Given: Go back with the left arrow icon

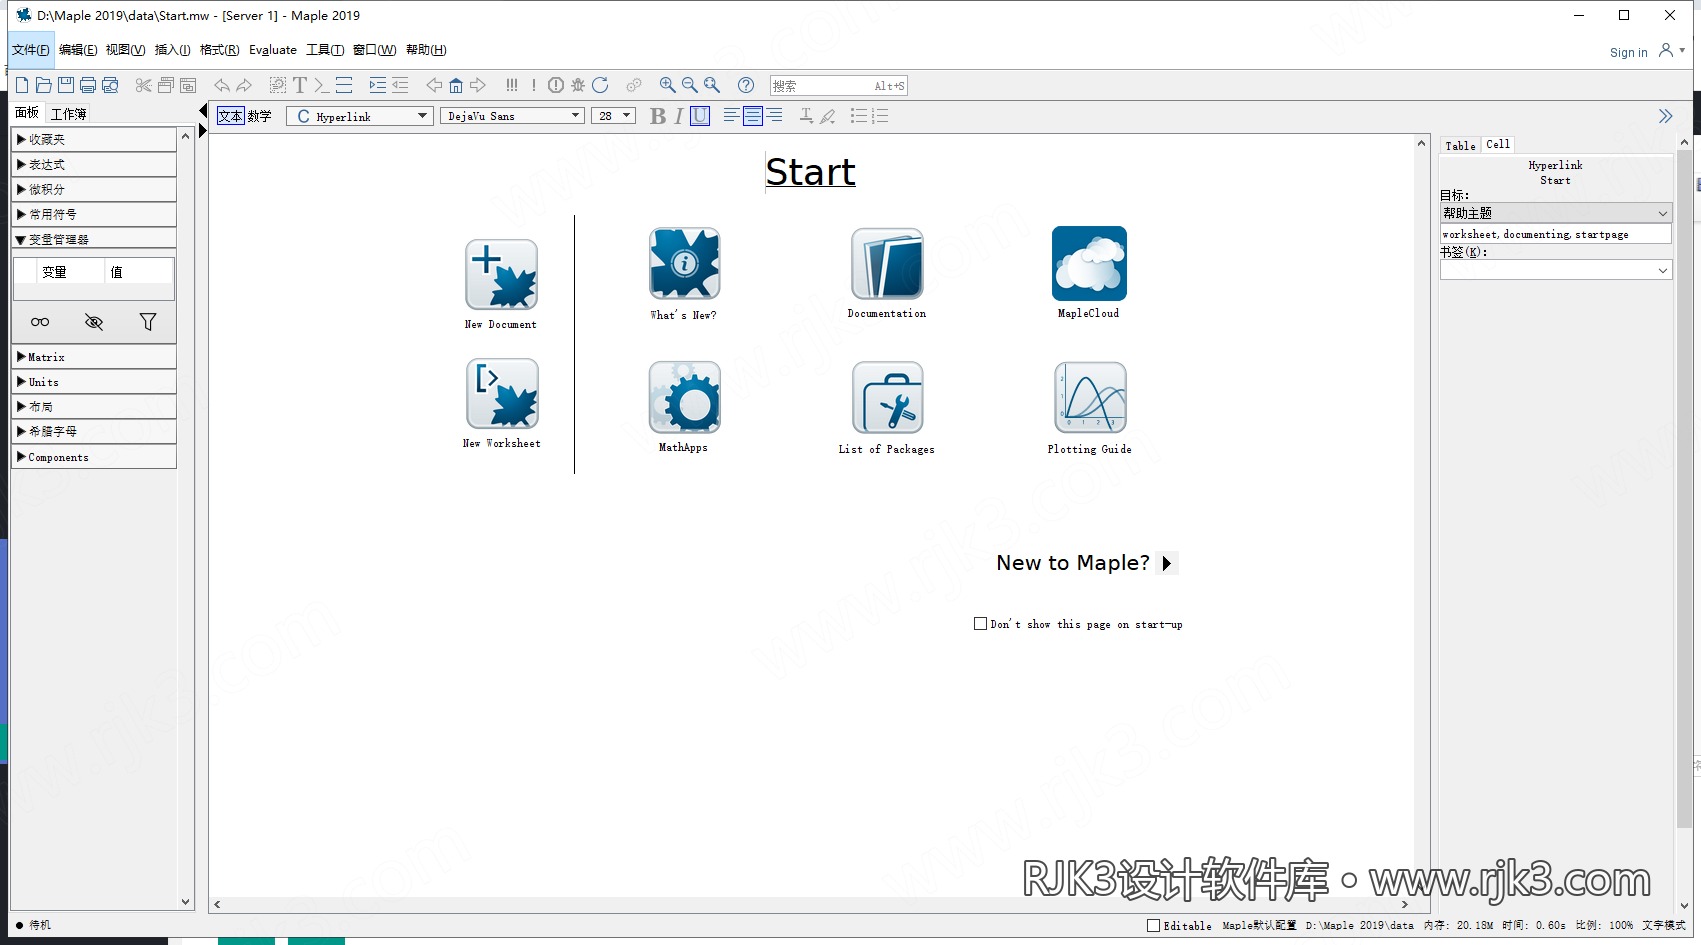Looking at the screenshot, I should coord(434,85).
